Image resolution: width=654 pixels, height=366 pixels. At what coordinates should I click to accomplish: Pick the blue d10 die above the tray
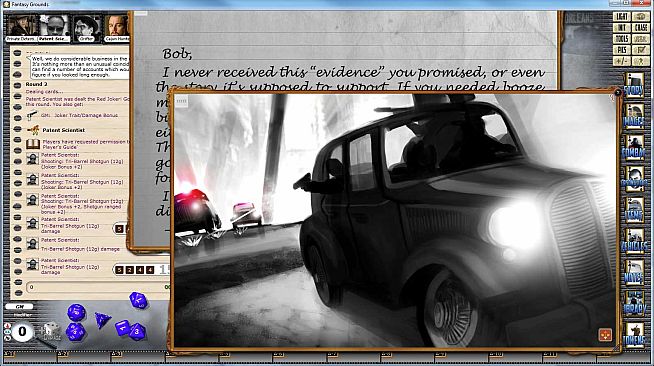[138, 300]
